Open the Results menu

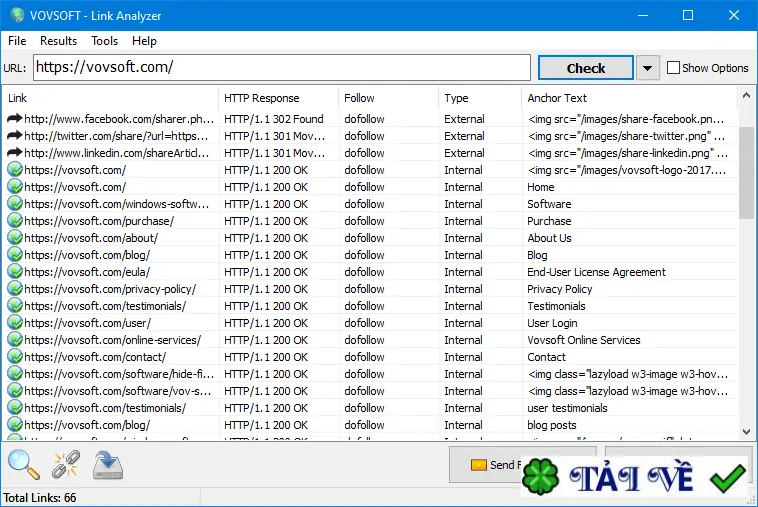tap(58, 41)
